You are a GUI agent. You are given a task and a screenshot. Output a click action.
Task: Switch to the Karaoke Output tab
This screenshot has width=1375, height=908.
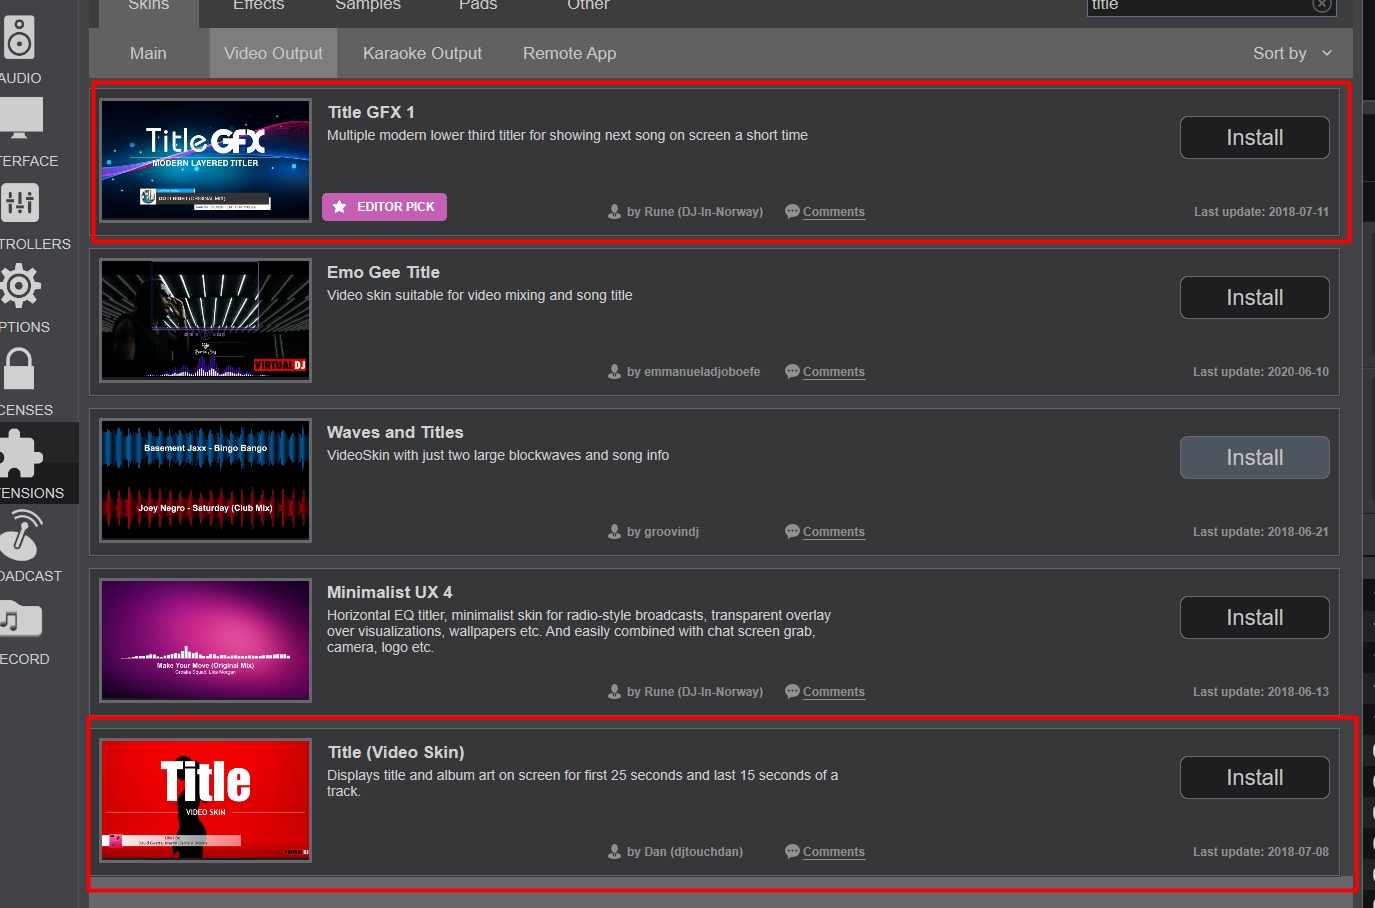click(x=422, y=53)
